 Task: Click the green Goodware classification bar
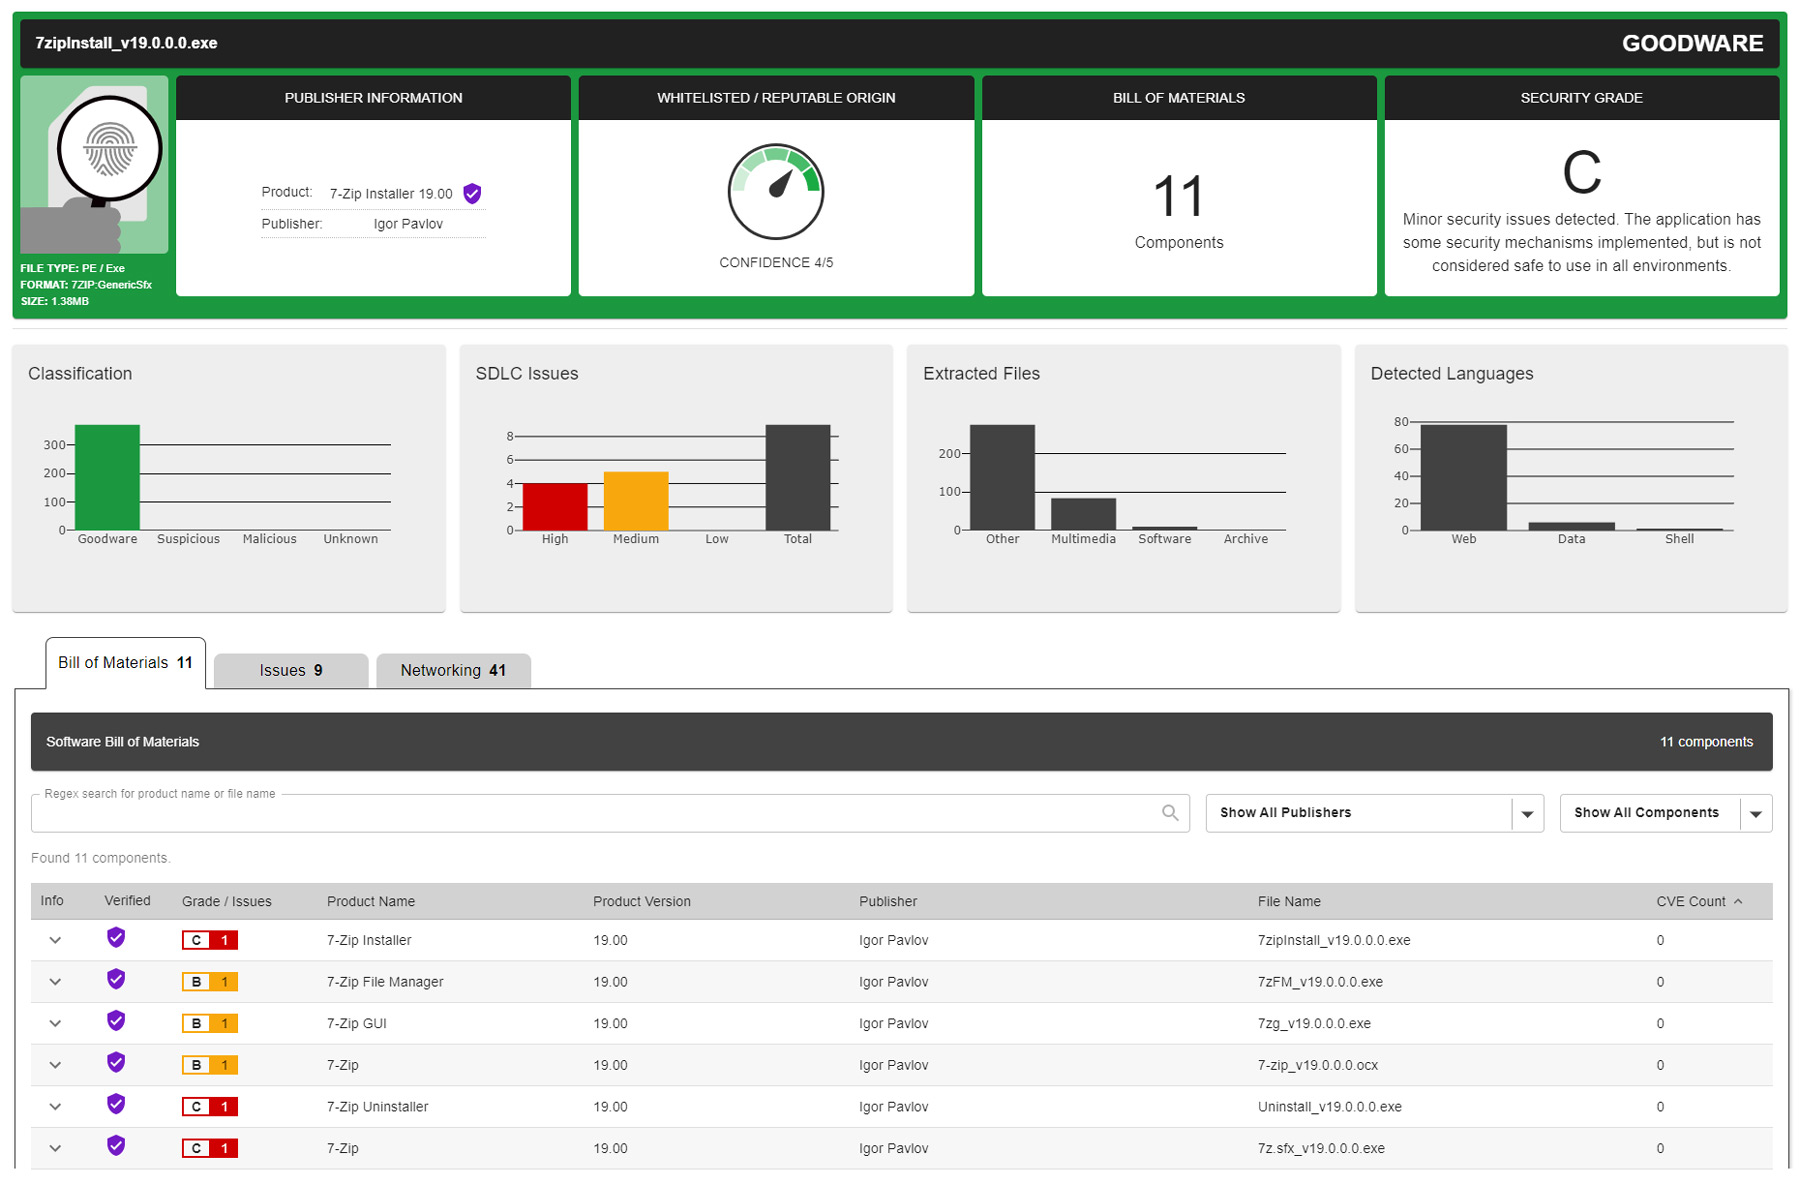108,477
